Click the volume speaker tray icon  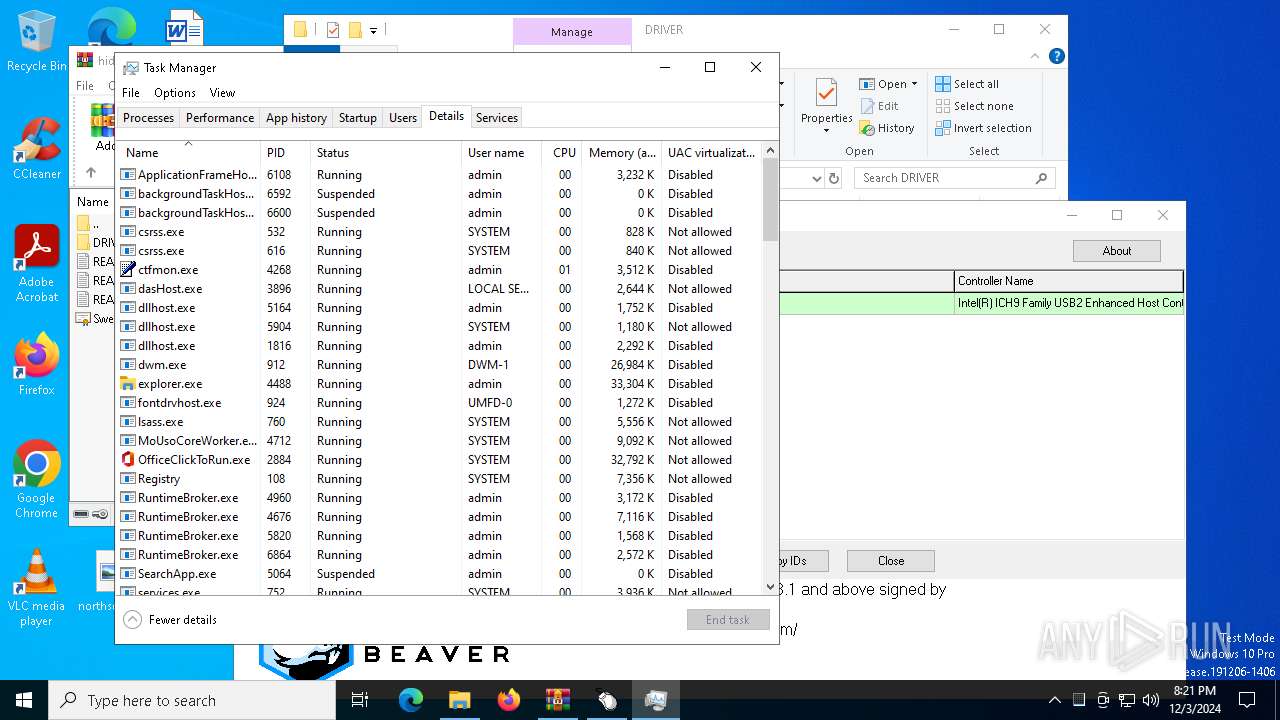[1151, 700]
